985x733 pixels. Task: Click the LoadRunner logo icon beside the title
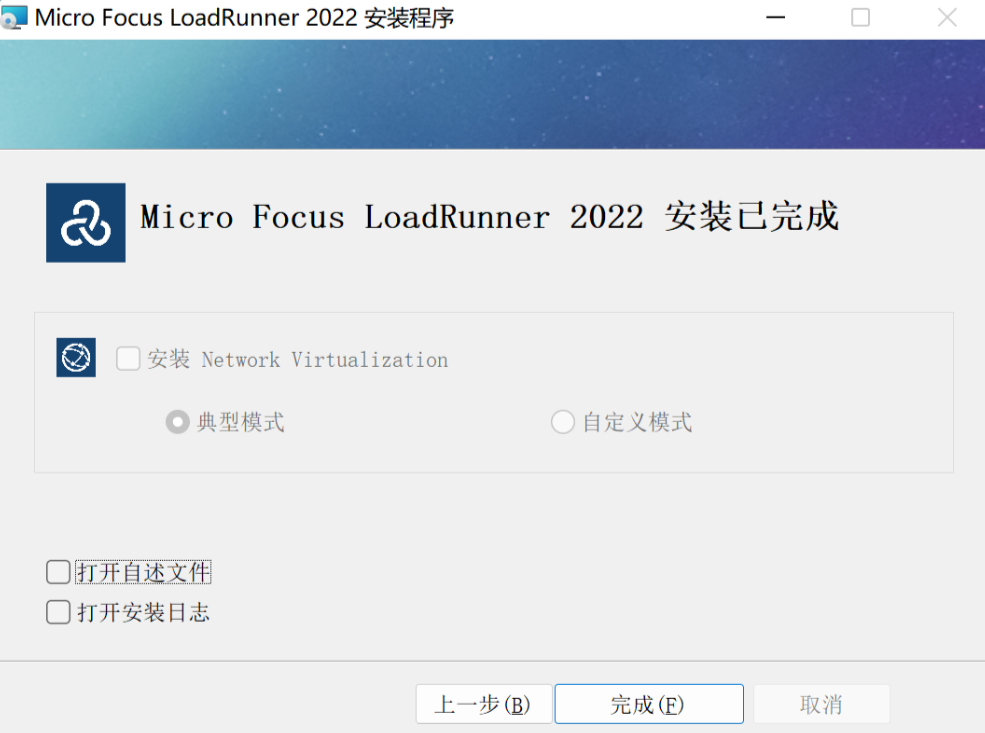(85, 222)
